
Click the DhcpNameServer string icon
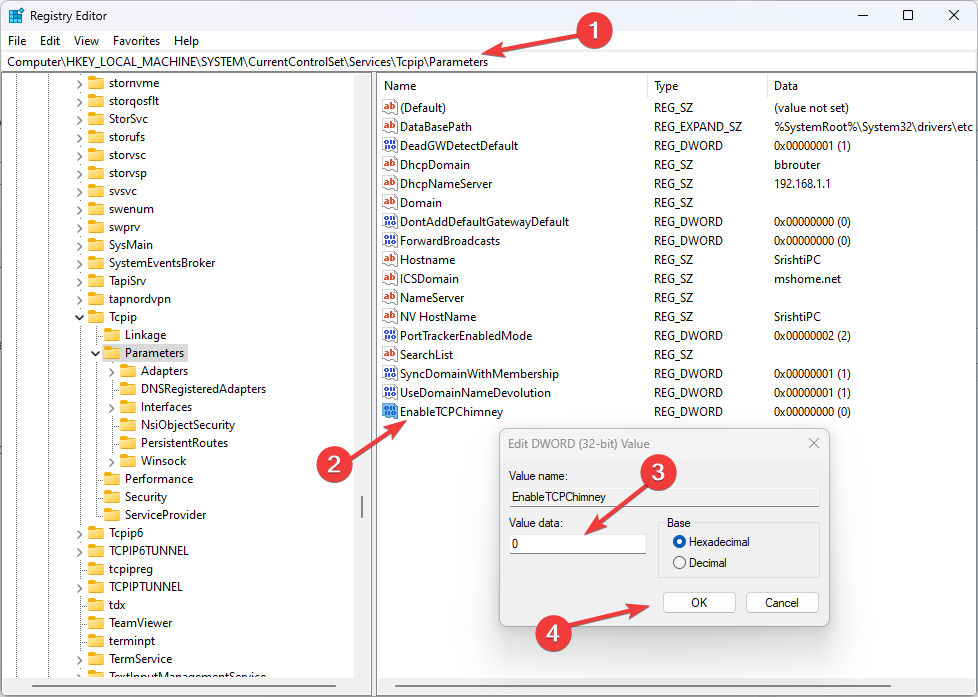(390, 183)
